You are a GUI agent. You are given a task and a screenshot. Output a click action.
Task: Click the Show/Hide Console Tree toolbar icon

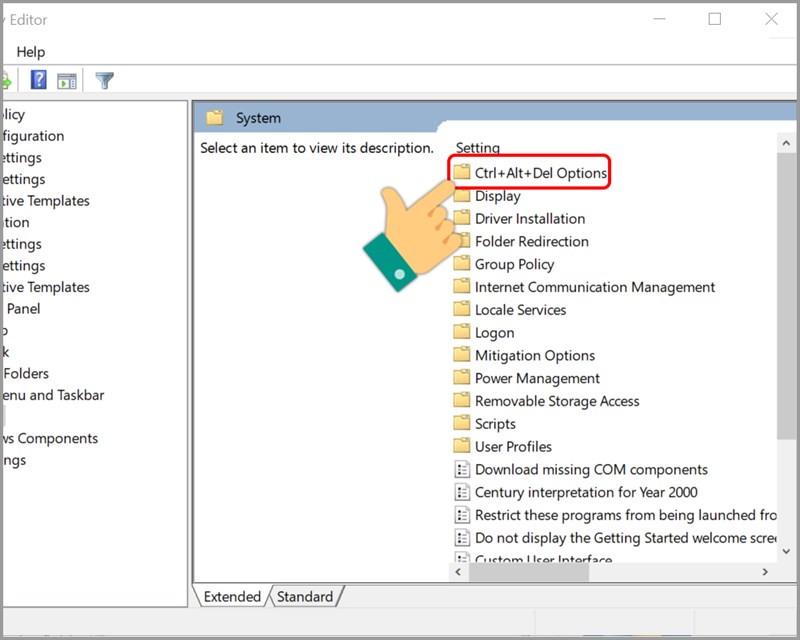tap(67, 80)
